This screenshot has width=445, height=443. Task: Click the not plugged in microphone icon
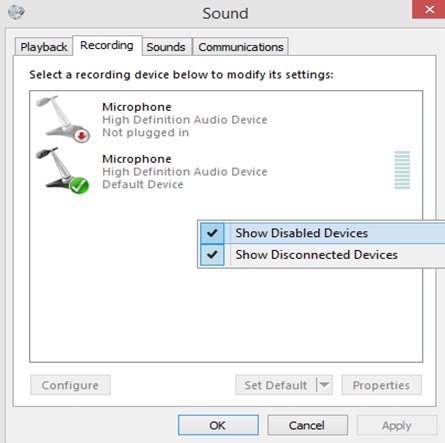click(63, 119)
